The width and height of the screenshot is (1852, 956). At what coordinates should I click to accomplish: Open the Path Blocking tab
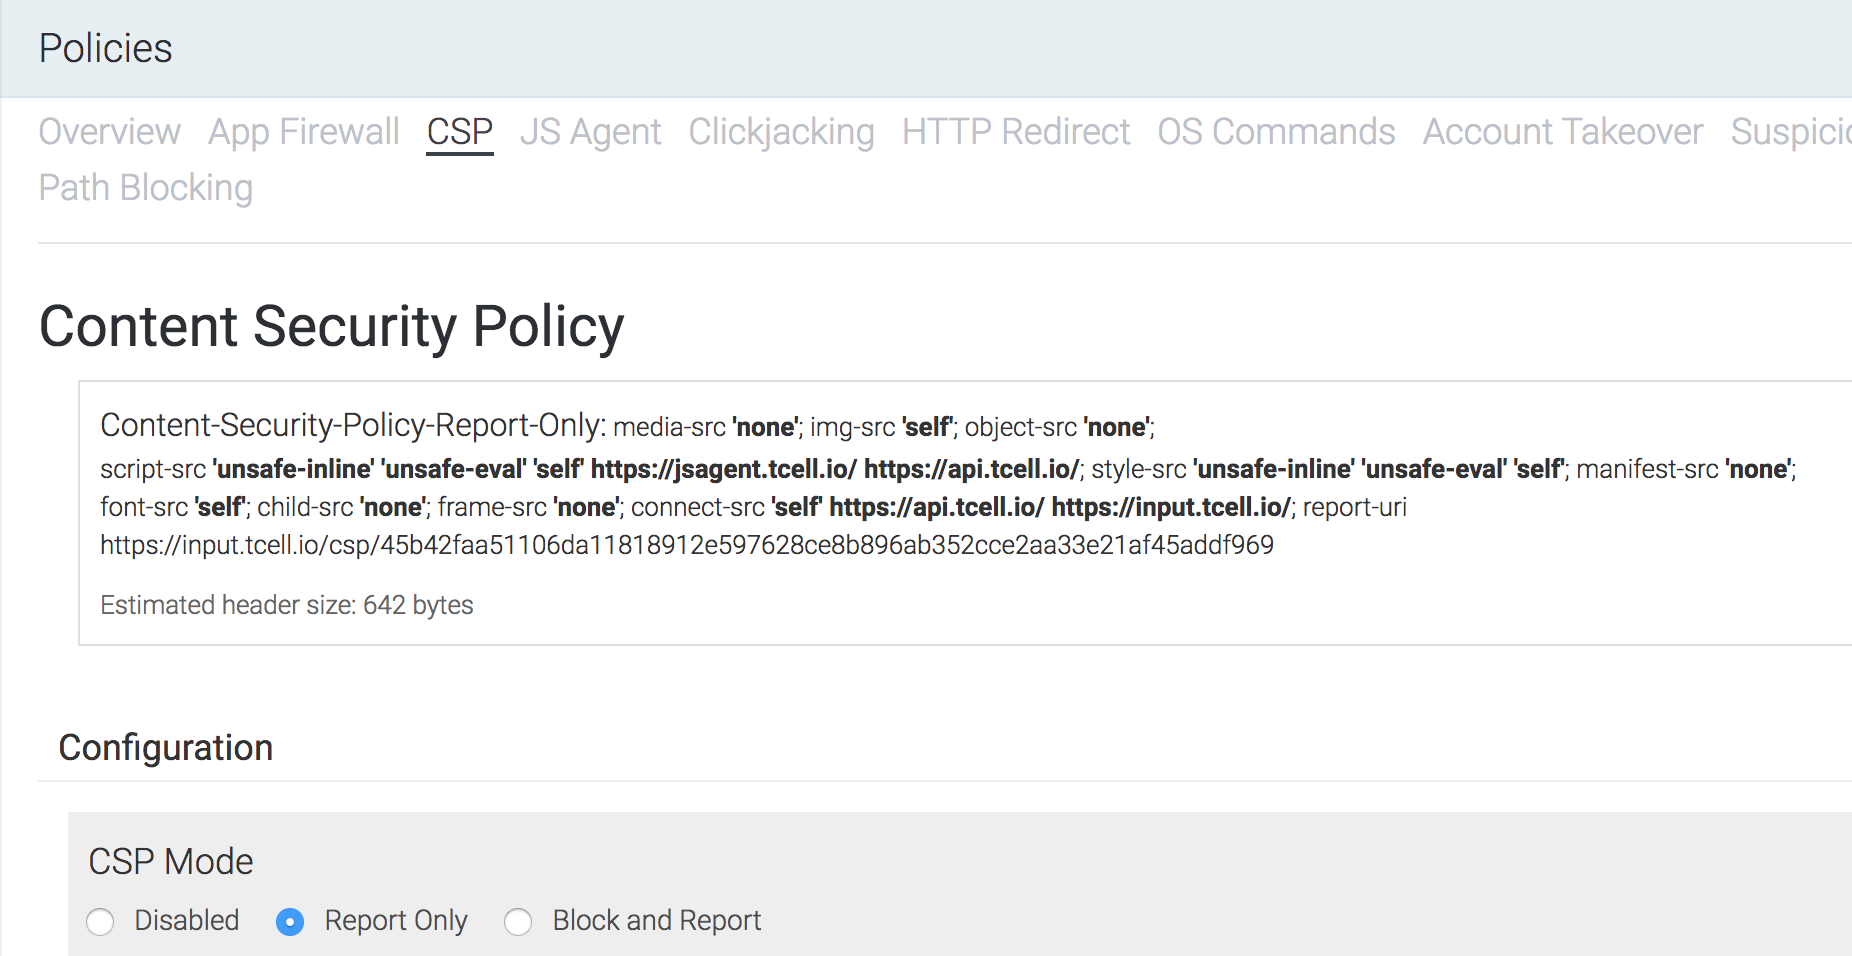[146, 188]
